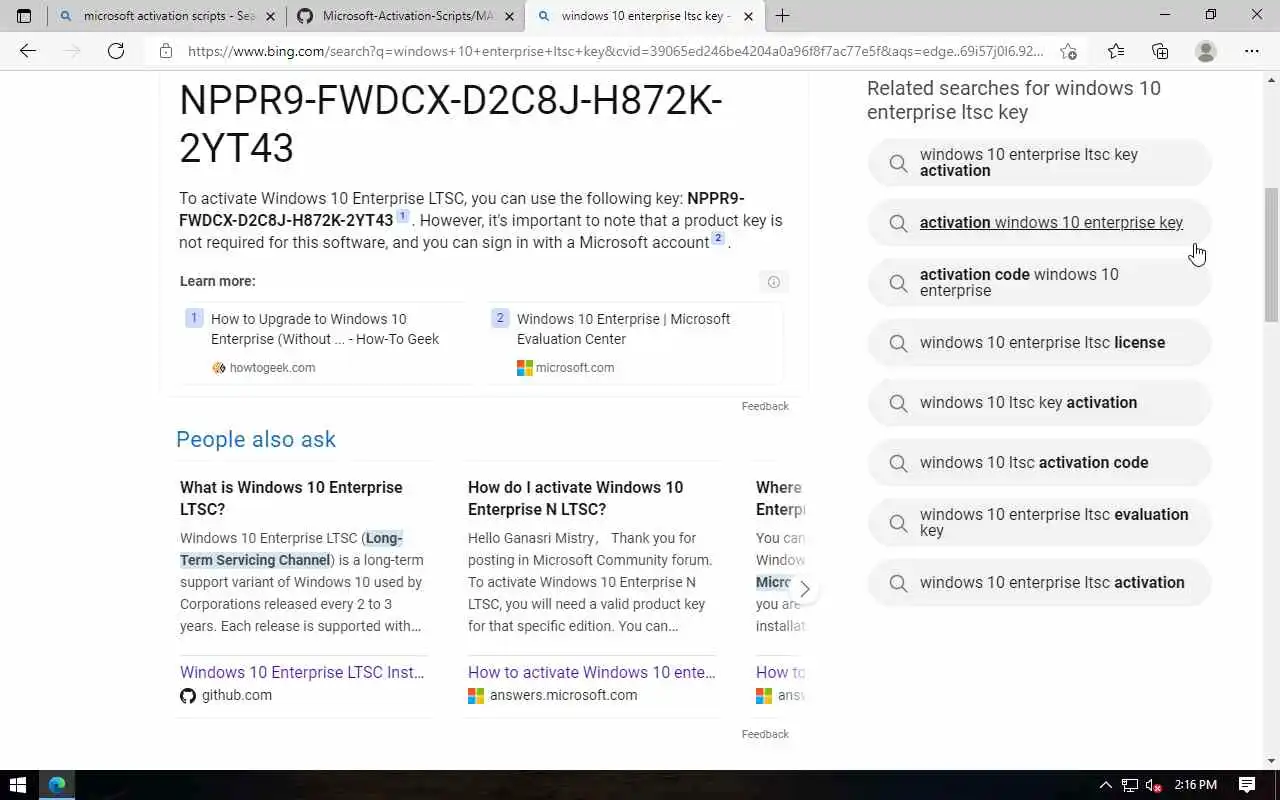Click the People also ask heading
The image size is (1280, 800).
(x=256, y=439)
